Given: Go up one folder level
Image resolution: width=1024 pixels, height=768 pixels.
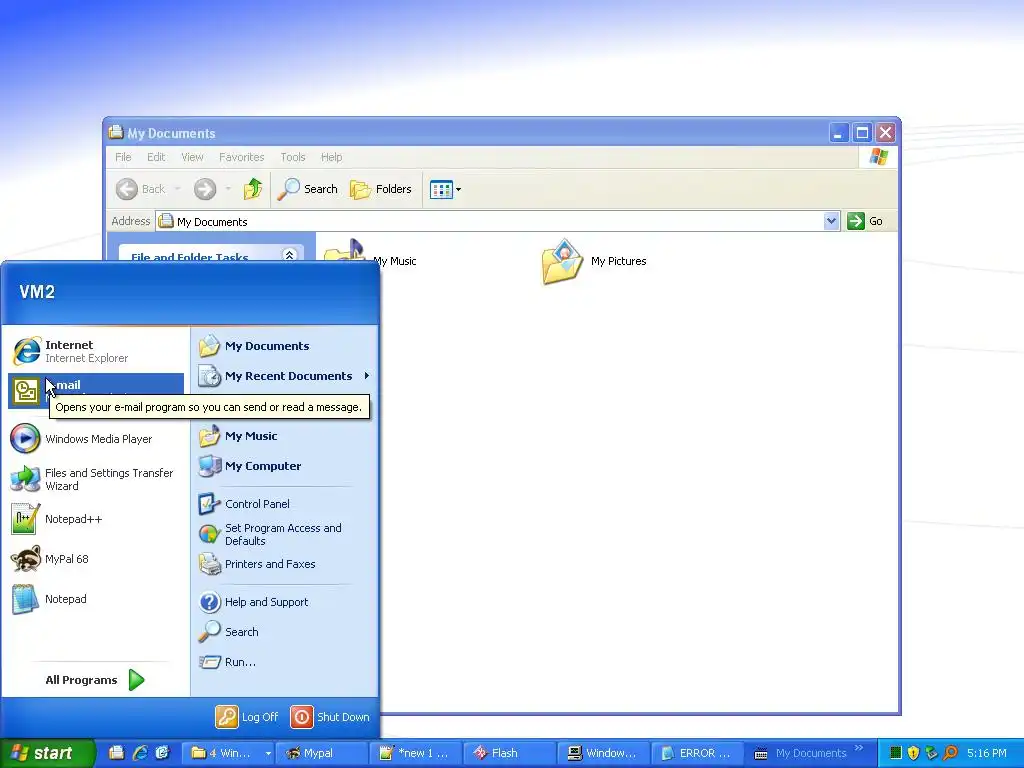Looking at the screenshot, I should (253, 189).
